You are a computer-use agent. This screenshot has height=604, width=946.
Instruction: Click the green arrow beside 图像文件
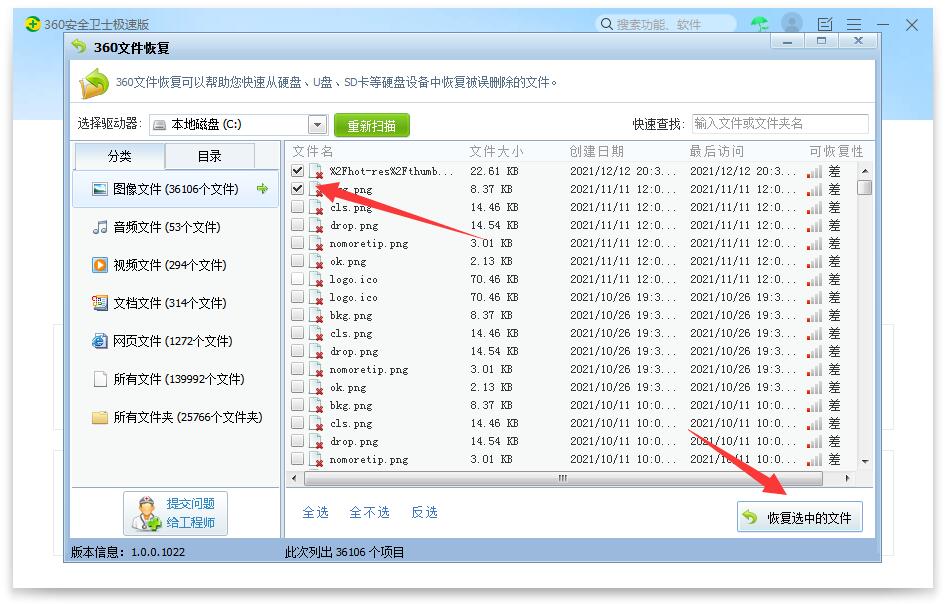click(x=262, y=189)
